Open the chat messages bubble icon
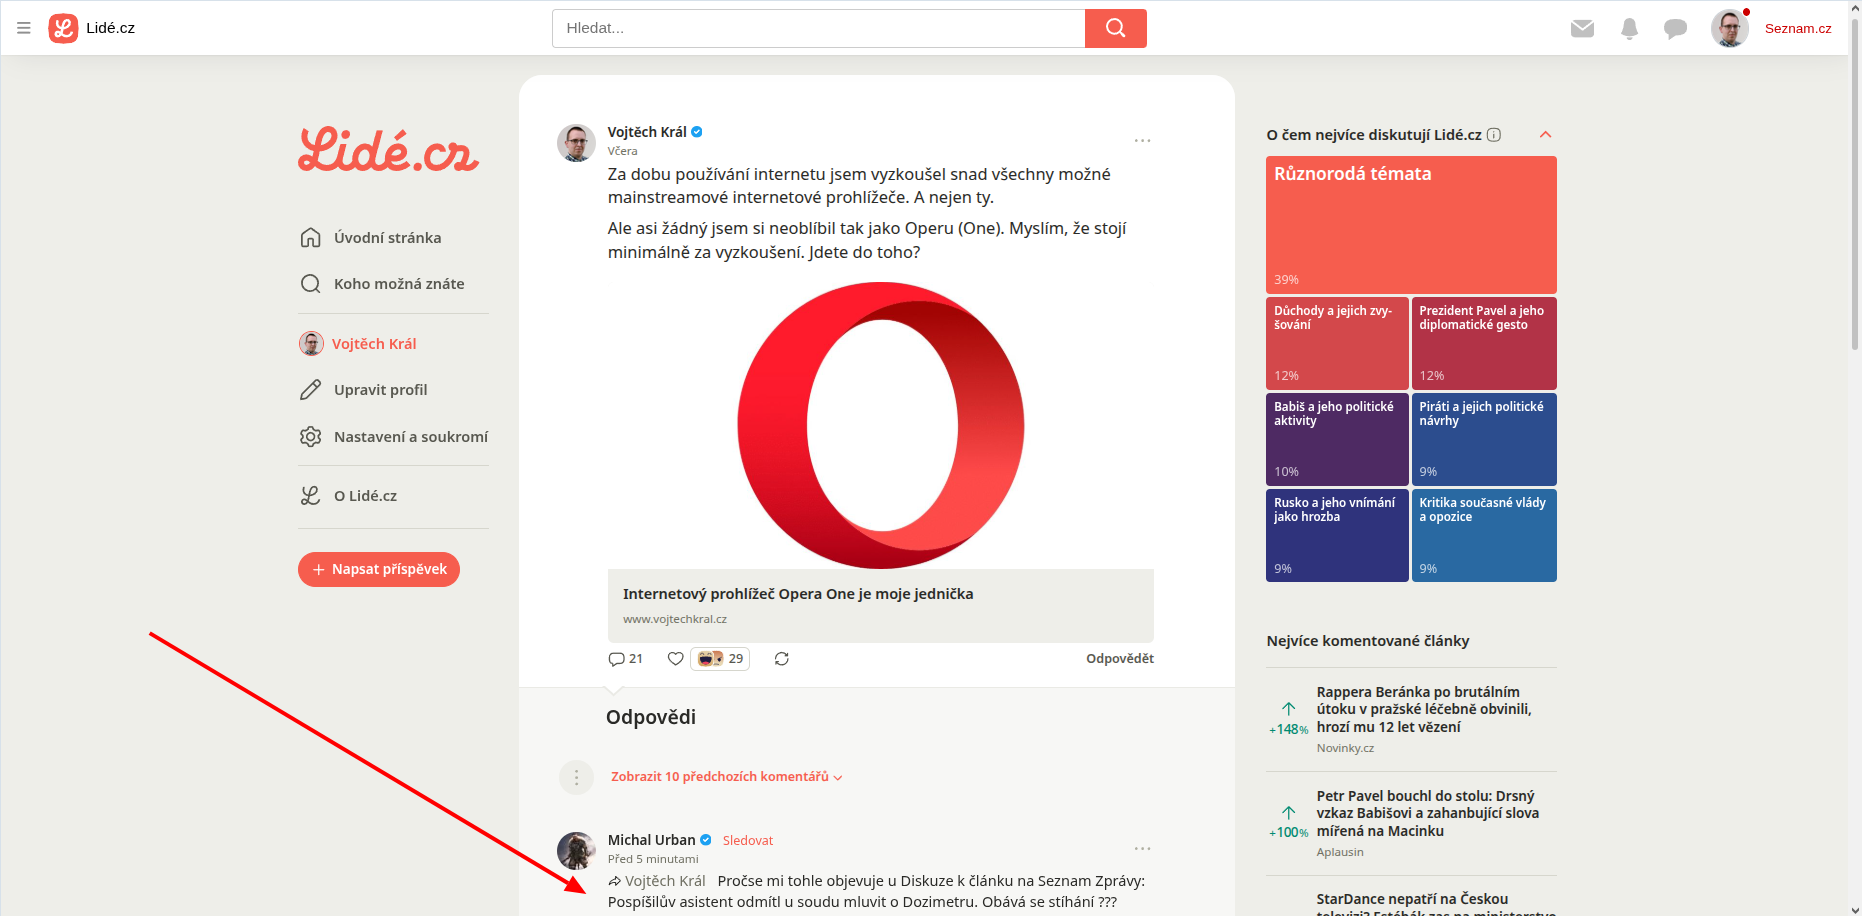The image size is (1862, 916). [x=1675, y=28]
